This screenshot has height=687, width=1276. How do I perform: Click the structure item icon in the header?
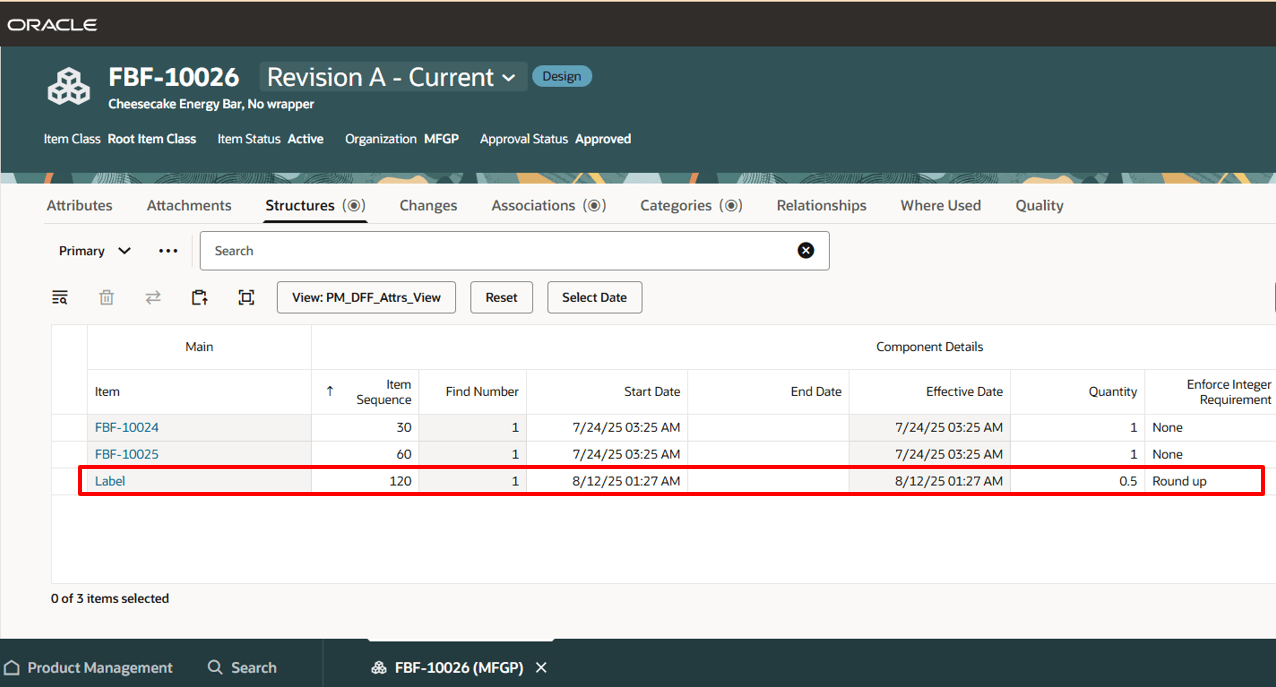pos(68,85)
